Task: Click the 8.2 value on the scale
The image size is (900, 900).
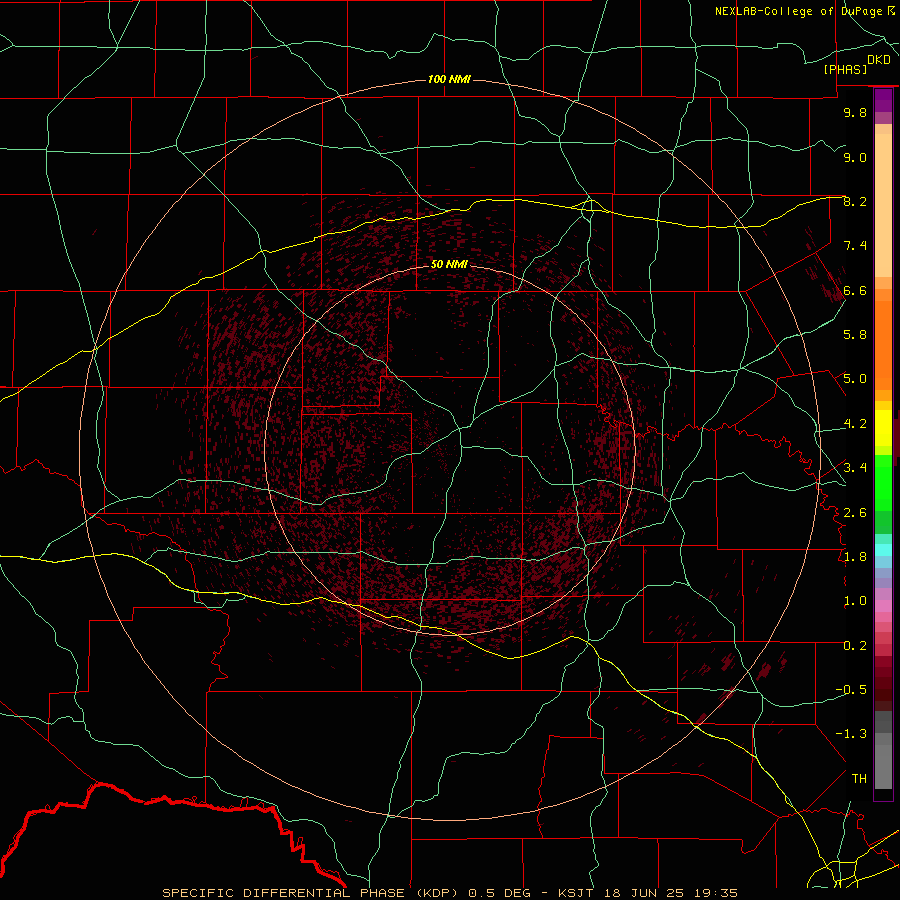Action: click(x=855, y=201)
